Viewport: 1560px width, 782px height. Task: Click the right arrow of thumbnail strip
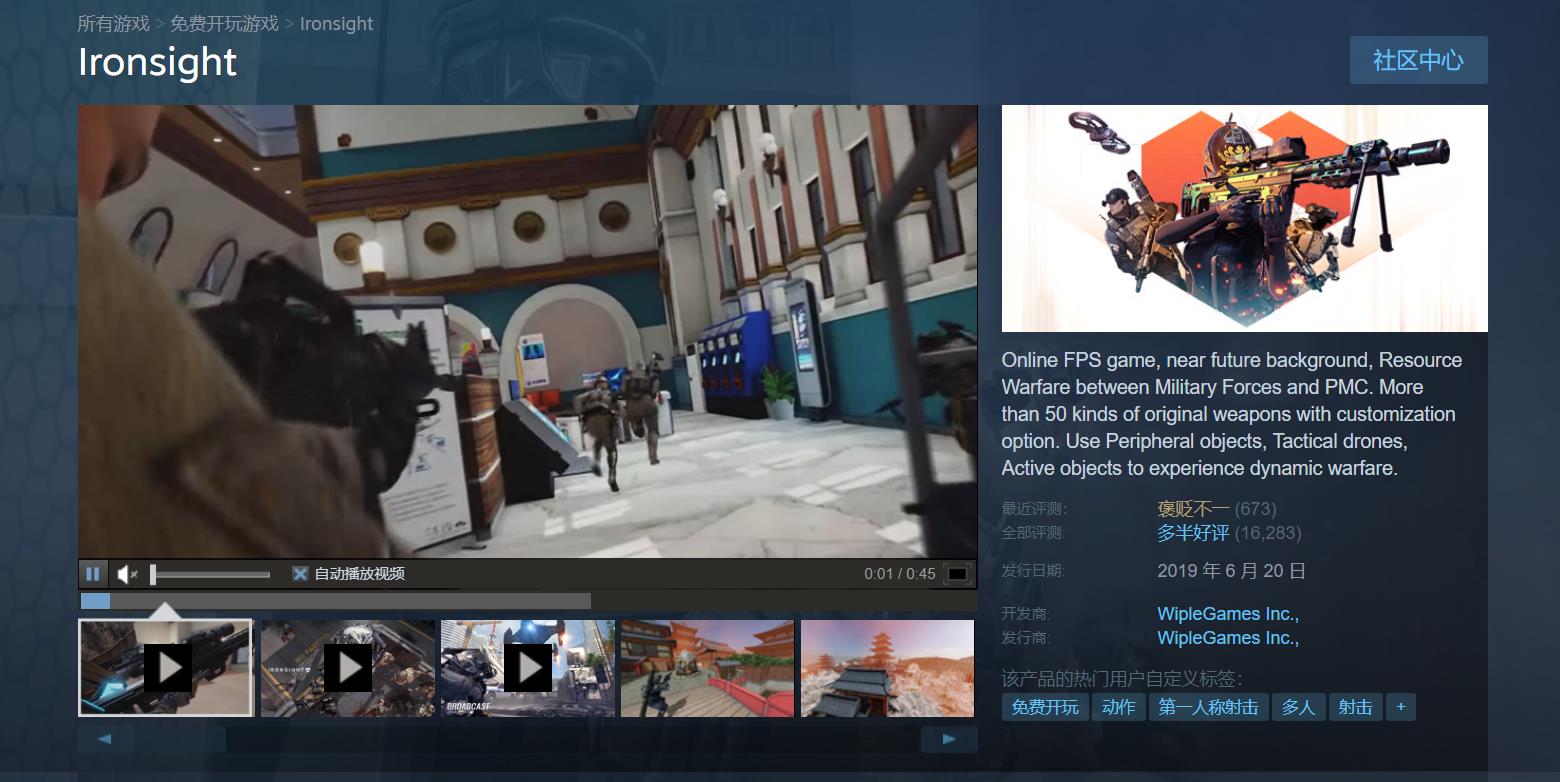tap(949, 739)
